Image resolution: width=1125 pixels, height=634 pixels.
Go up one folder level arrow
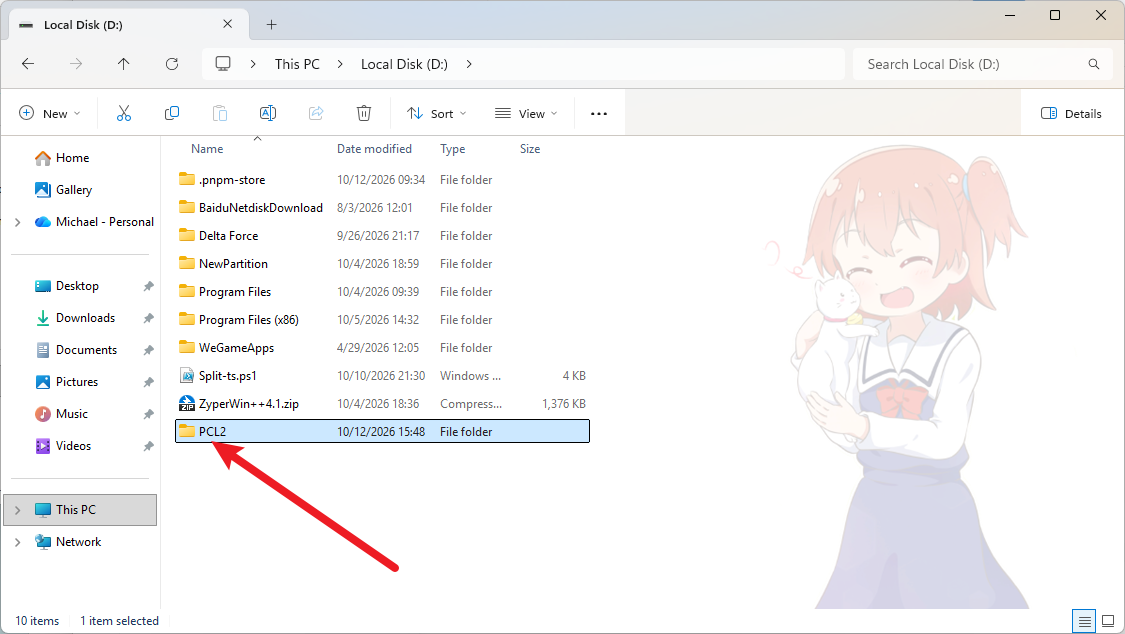(x=123, y=64)
